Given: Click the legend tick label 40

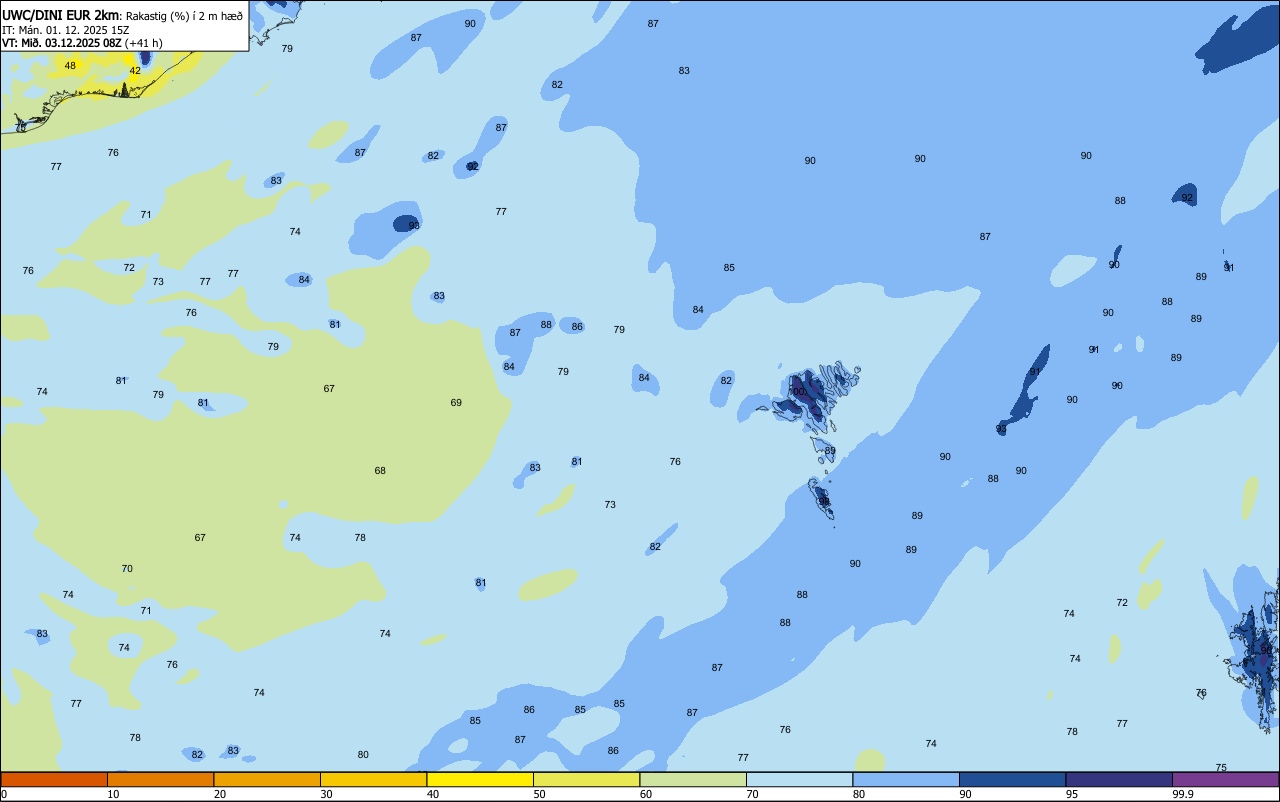Looking at the screenshot, I should [433, 794].
